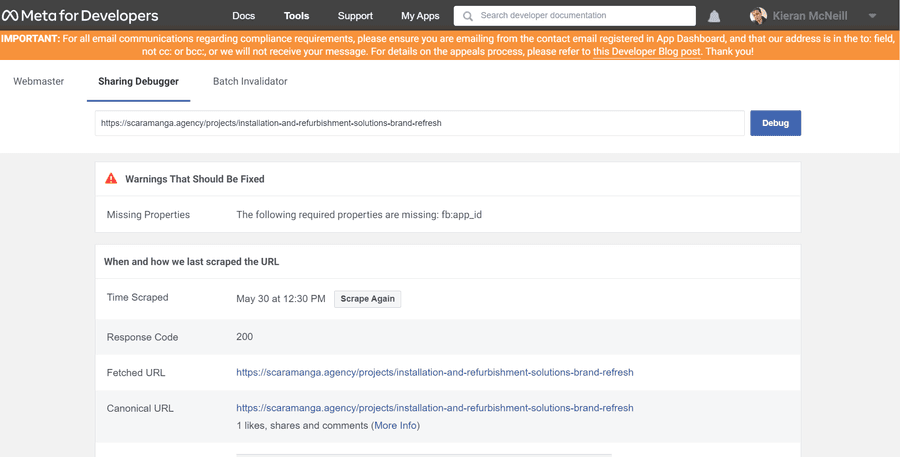The image size is (900, 457).
Task: Focus the developer documentation search field
Action: point(575,16)
